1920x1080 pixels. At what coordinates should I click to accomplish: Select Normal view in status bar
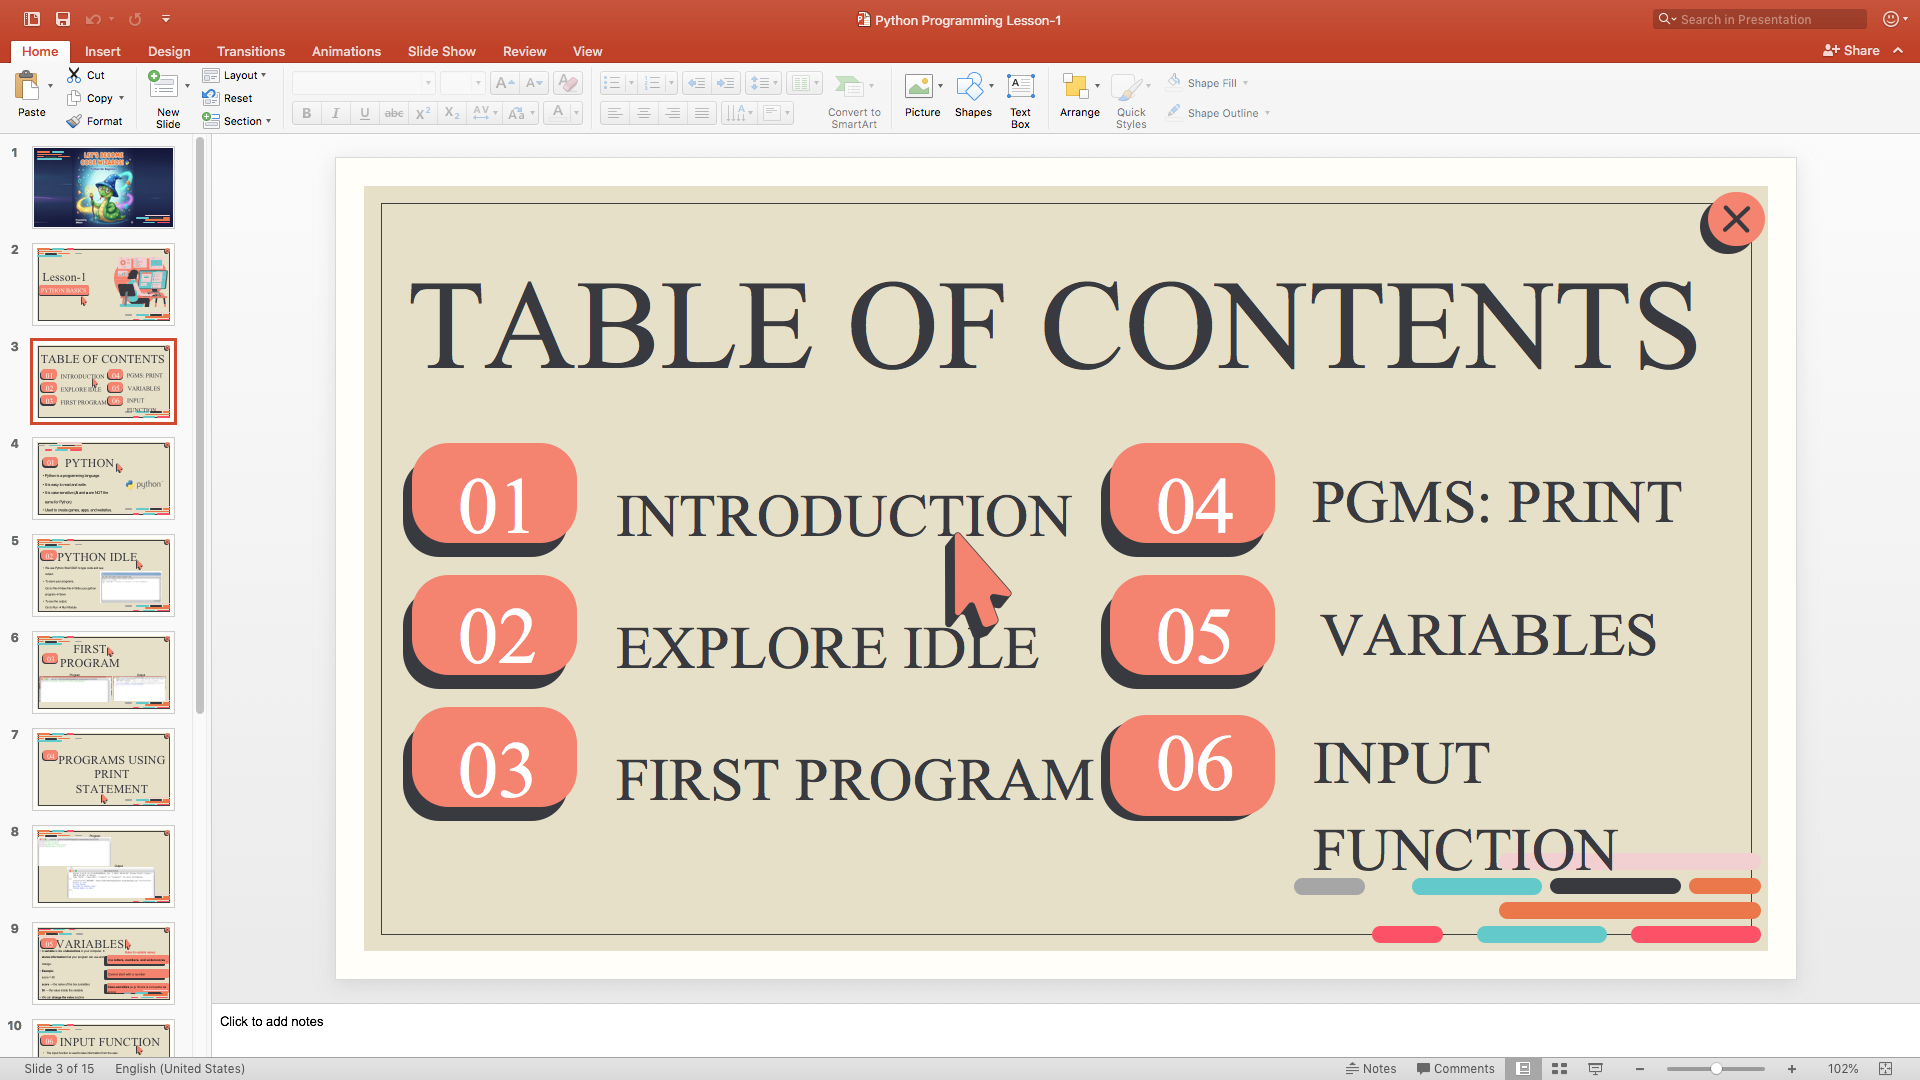(1523, 1068)
